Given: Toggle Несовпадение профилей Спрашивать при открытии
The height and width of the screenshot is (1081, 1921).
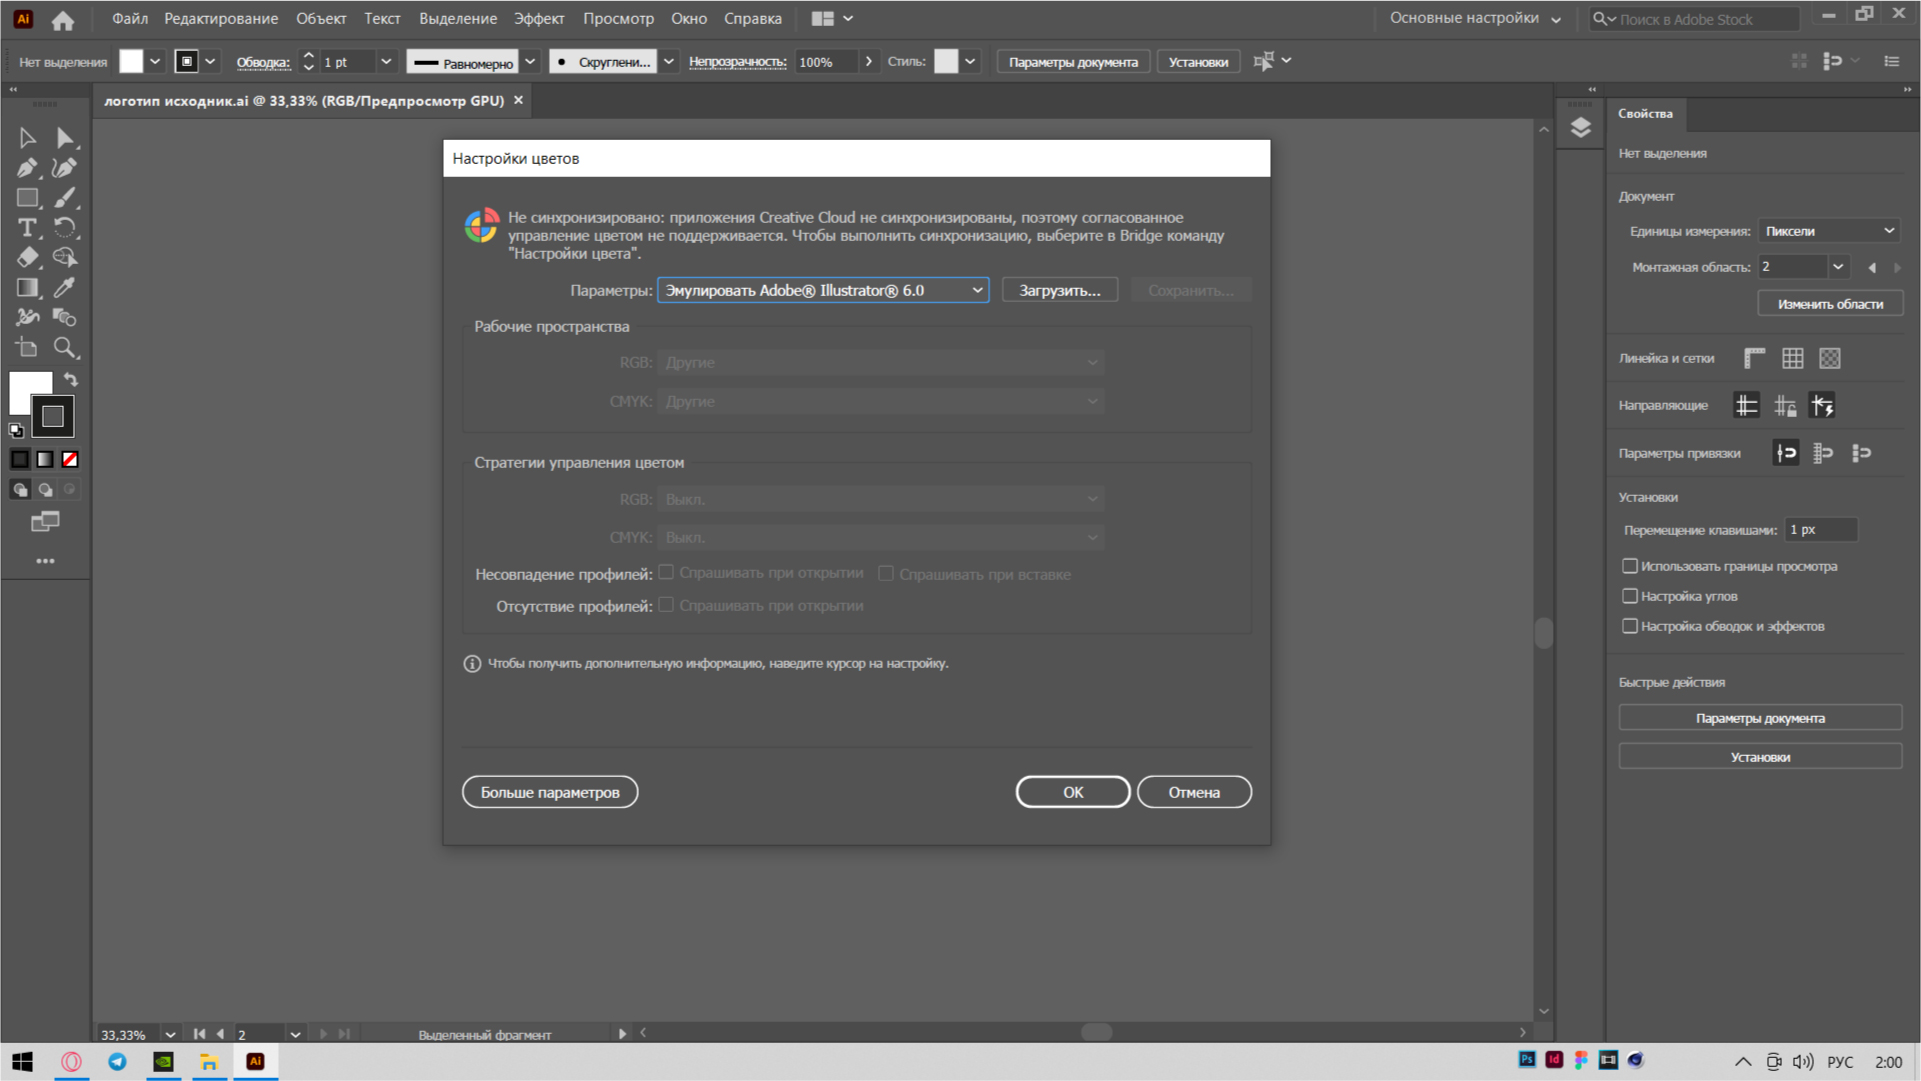Looking at the screenshot, I should tap(666, 573).
